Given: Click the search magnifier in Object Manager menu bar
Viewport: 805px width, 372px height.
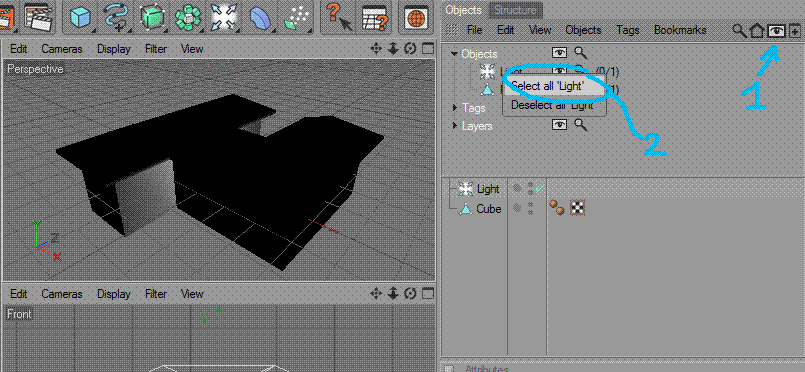Looking at the screenshot, I should [x=739, y=31].
